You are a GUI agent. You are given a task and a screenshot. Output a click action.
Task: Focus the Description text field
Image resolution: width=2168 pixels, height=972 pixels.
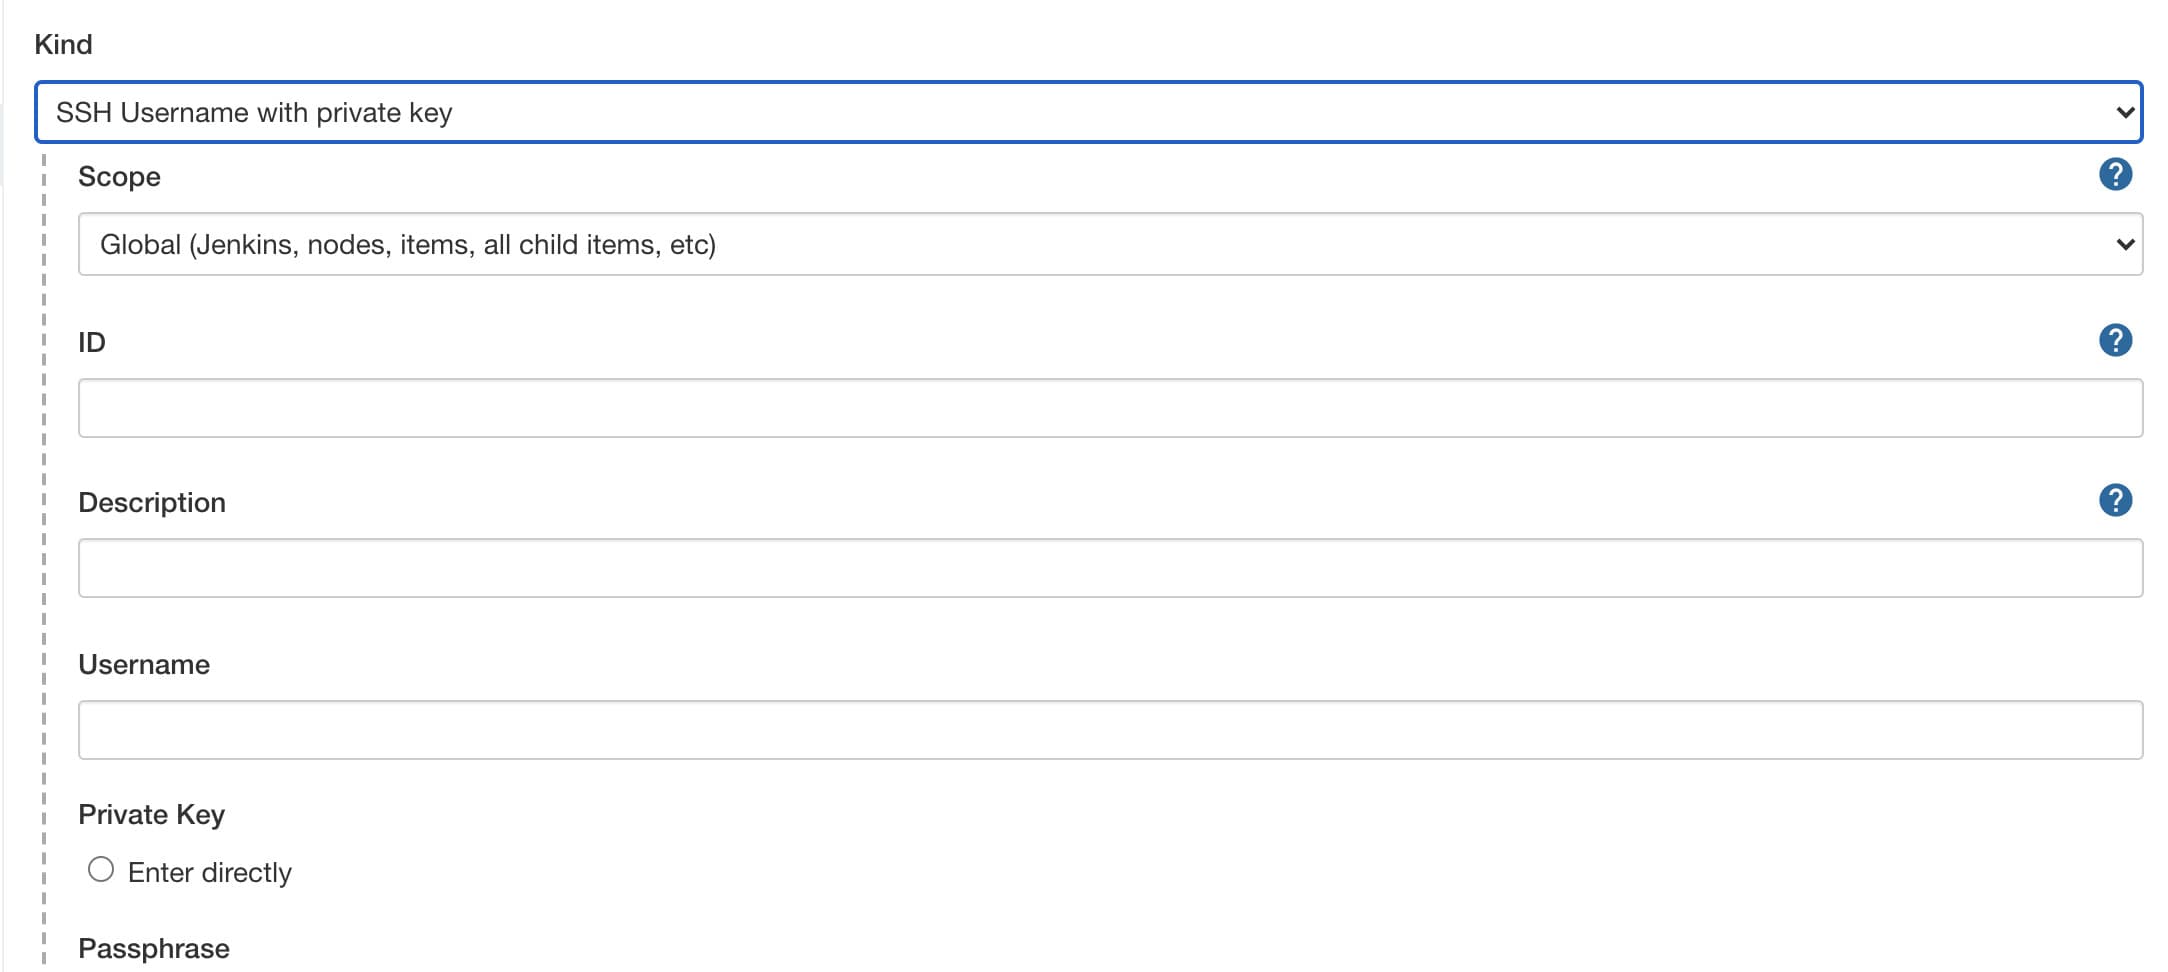[1110, 568]
